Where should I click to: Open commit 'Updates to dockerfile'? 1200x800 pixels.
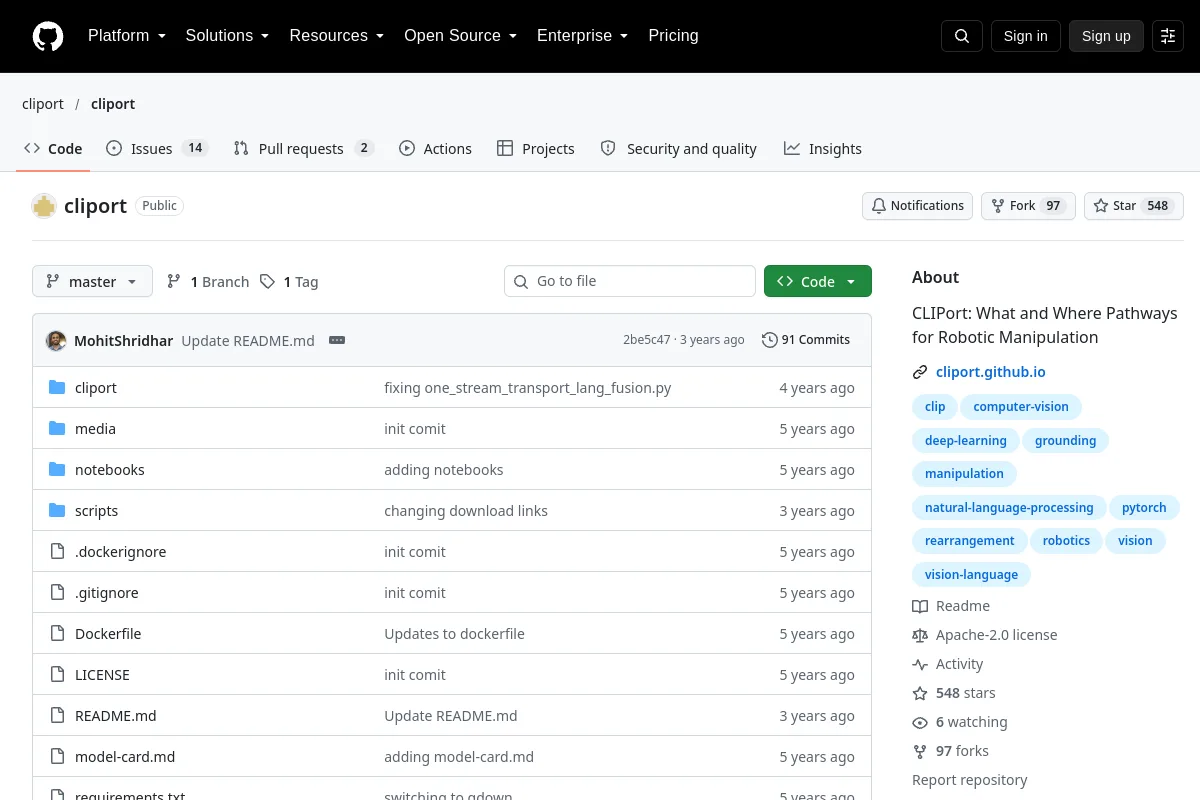[x=454, y=634]
